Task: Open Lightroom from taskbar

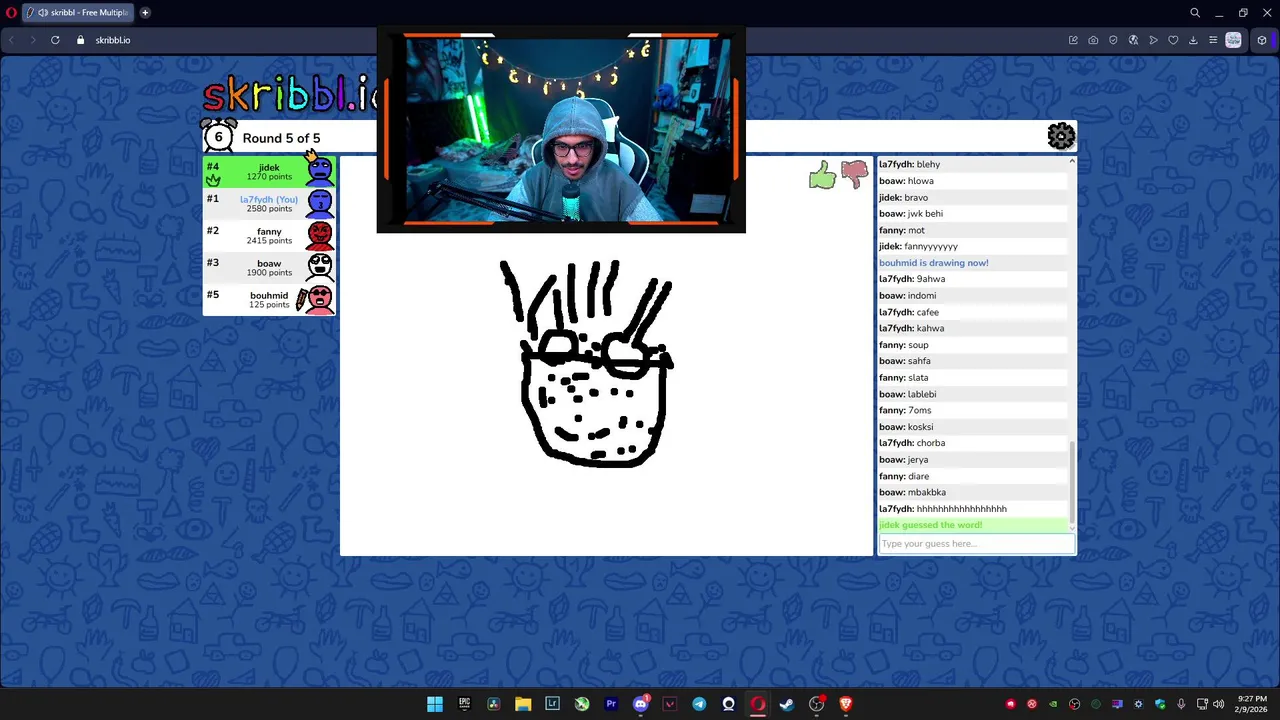Action: pyautogui.click(x=552, y=704)
